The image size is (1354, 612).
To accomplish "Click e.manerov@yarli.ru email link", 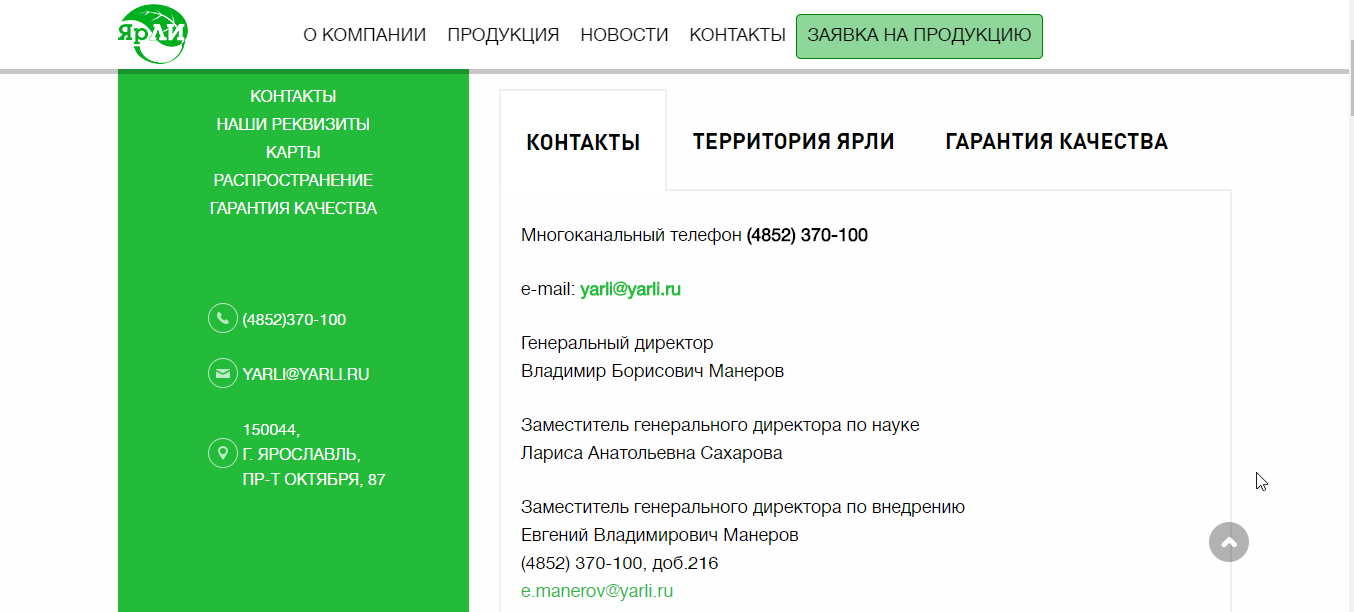I will click(x=597, y=590).
